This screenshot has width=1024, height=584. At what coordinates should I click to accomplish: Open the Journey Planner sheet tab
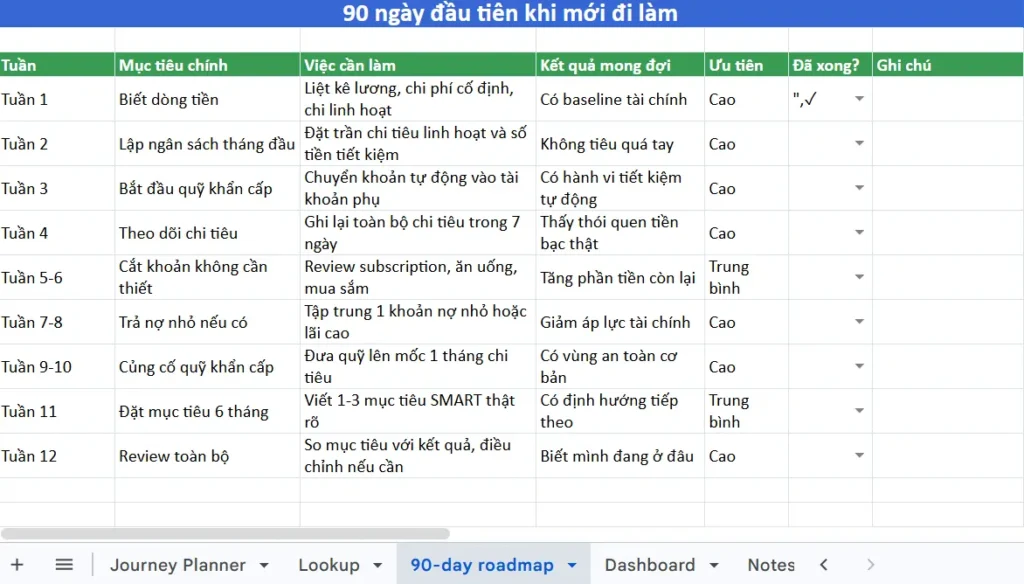click(180, 565)
